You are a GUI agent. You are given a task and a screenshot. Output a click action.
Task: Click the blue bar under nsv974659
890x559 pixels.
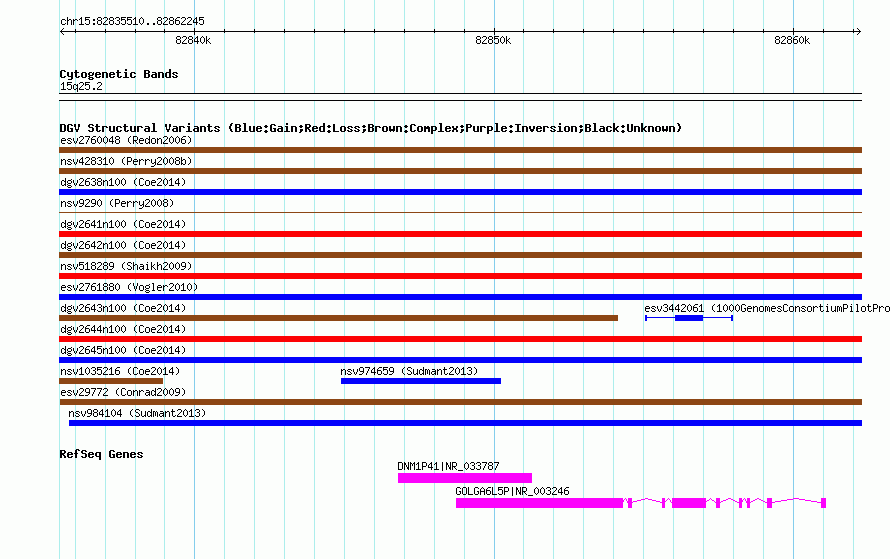pyautogui.click(x=421, y=381)
